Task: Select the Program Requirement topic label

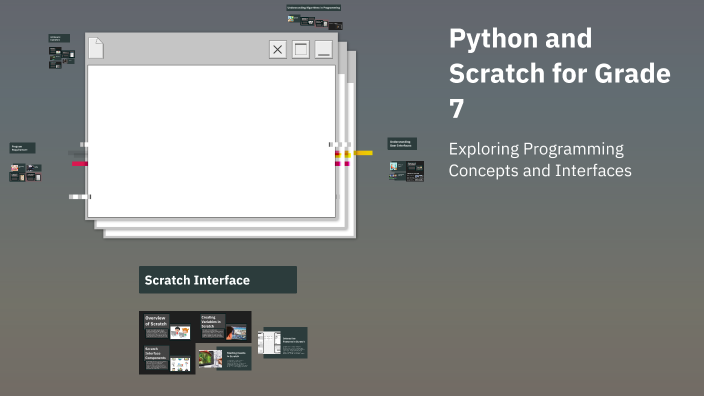Action: [x=22, y=148]
